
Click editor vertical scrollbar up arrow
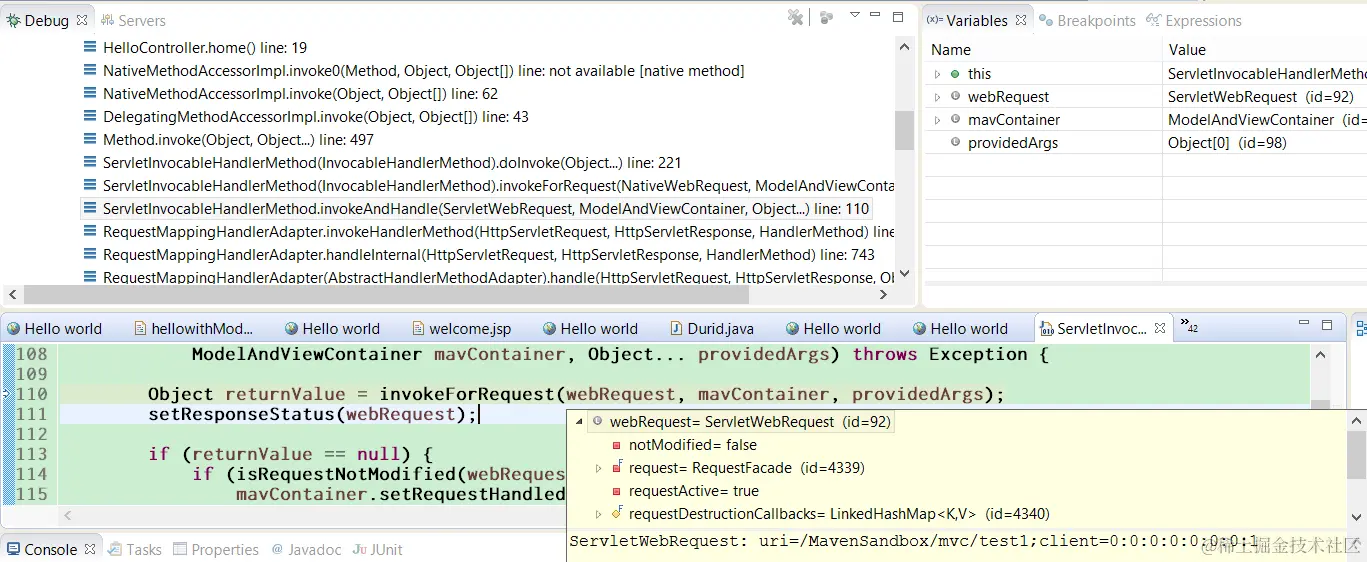click(x=1321, y=354)
